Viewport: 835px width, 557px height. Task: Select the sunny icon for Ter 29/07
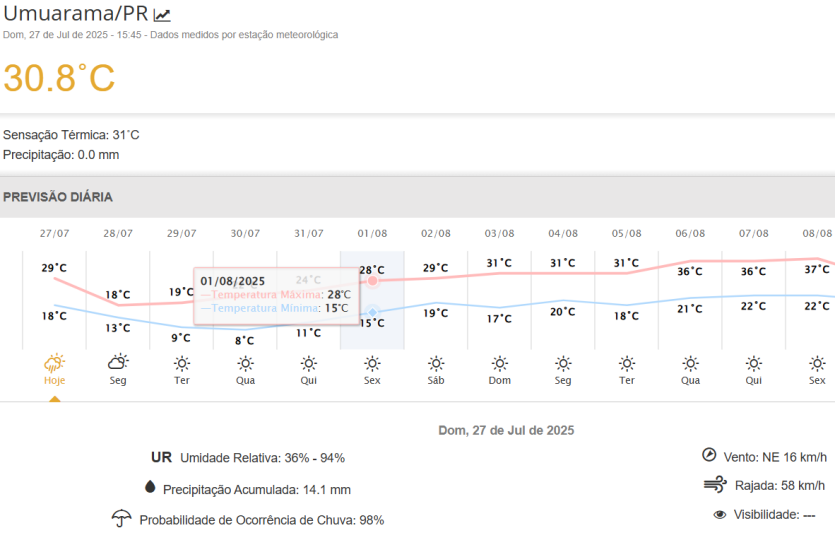pos(181,363)
